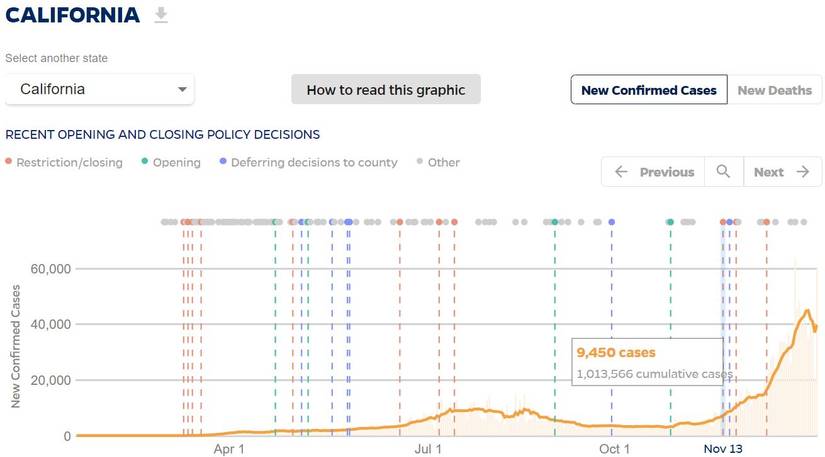Go to Previous policy decision

click(x=653, y=172)
